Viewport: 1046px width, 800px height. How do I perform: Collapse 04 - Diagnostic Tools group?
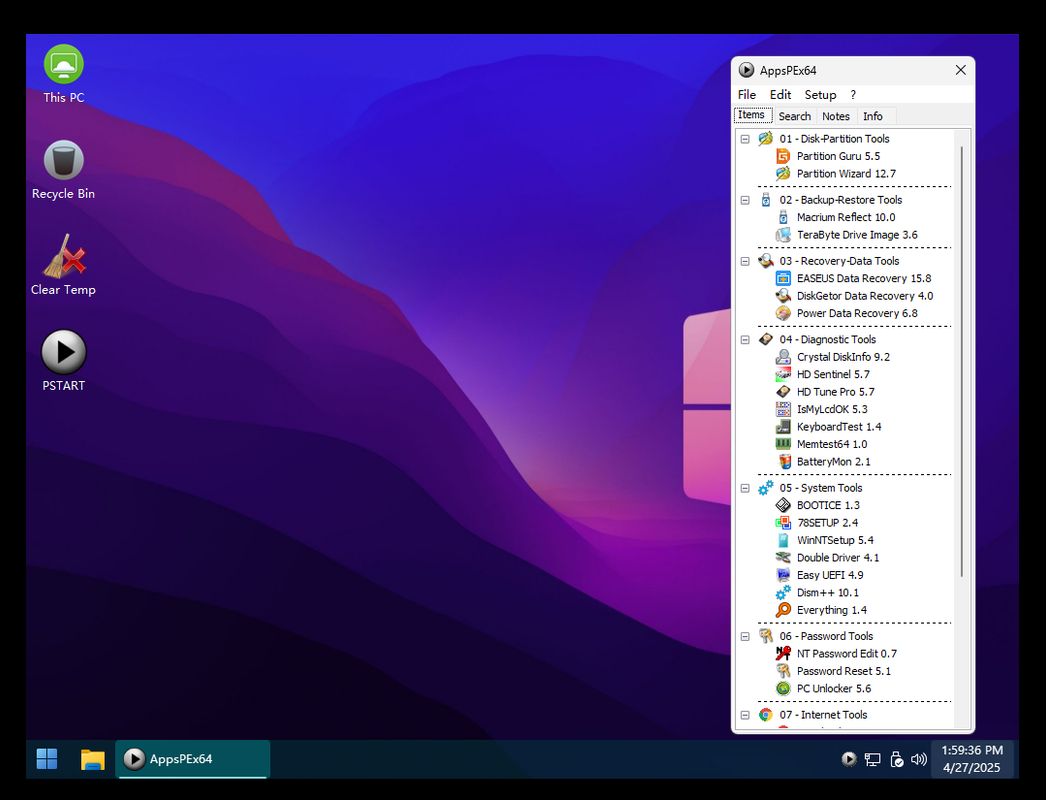(x=745, y=340)
